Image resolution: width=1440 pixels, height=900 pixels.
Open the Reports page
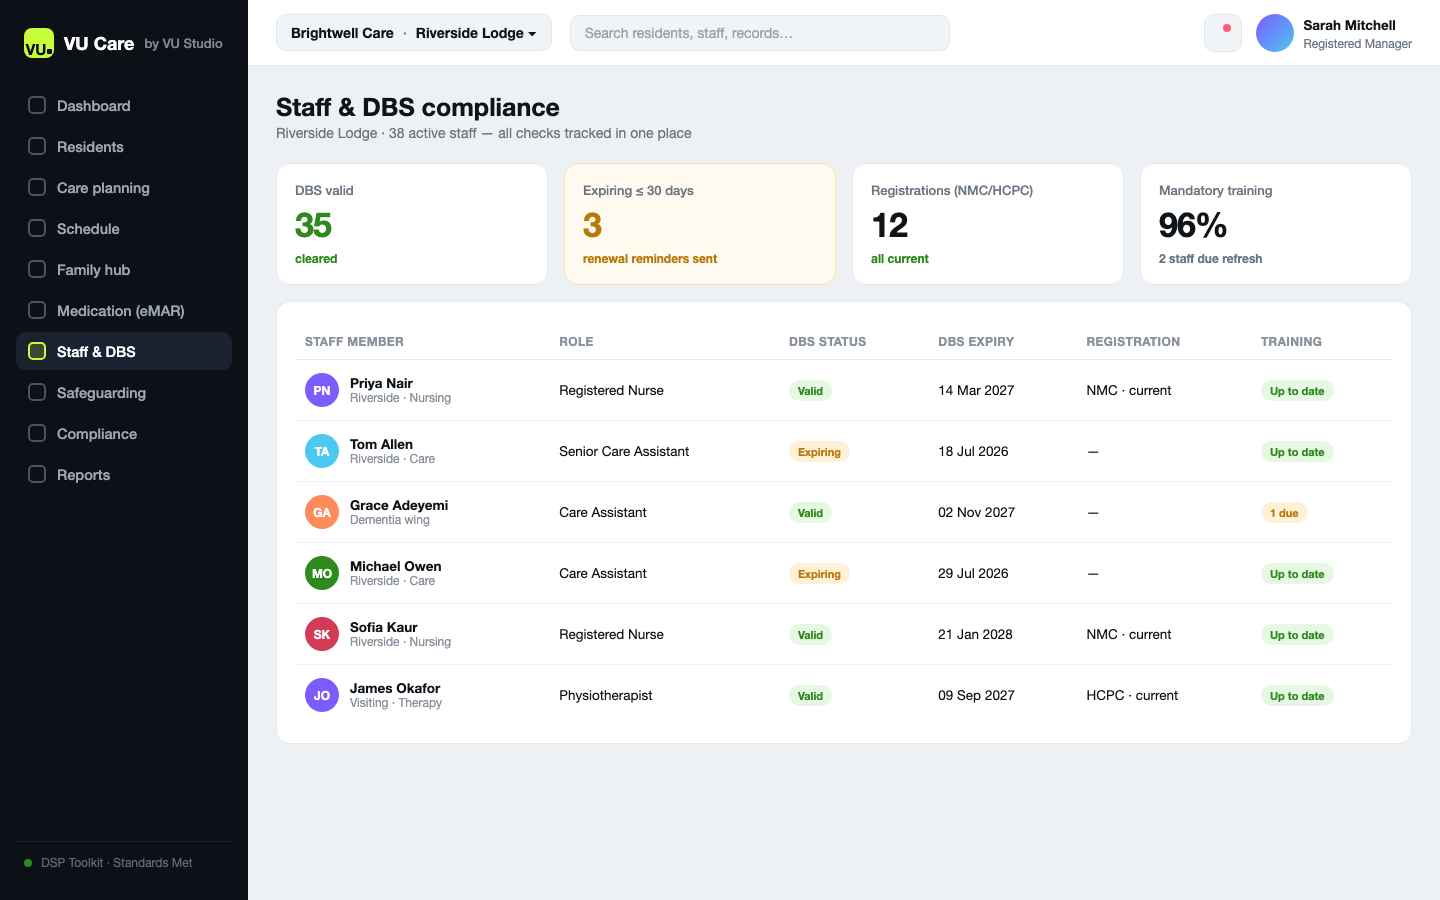(124, 474)
